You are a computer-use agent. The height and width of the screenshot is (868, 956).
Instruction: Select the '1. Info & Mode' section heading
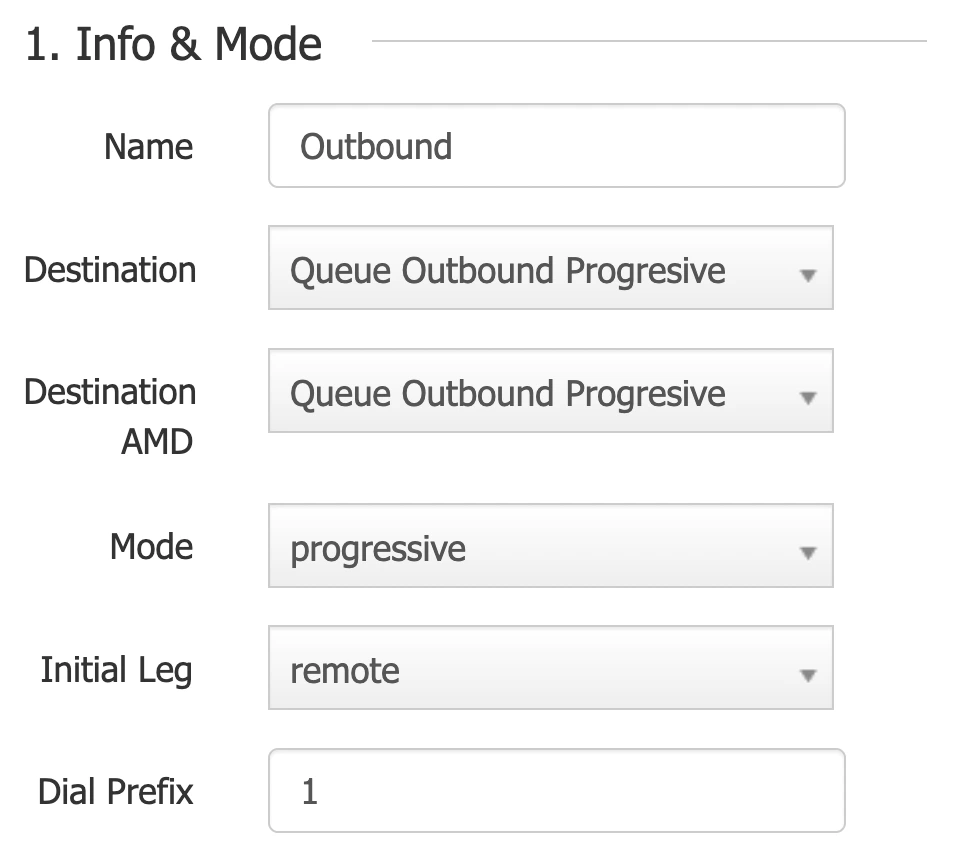tap(173, 45)
